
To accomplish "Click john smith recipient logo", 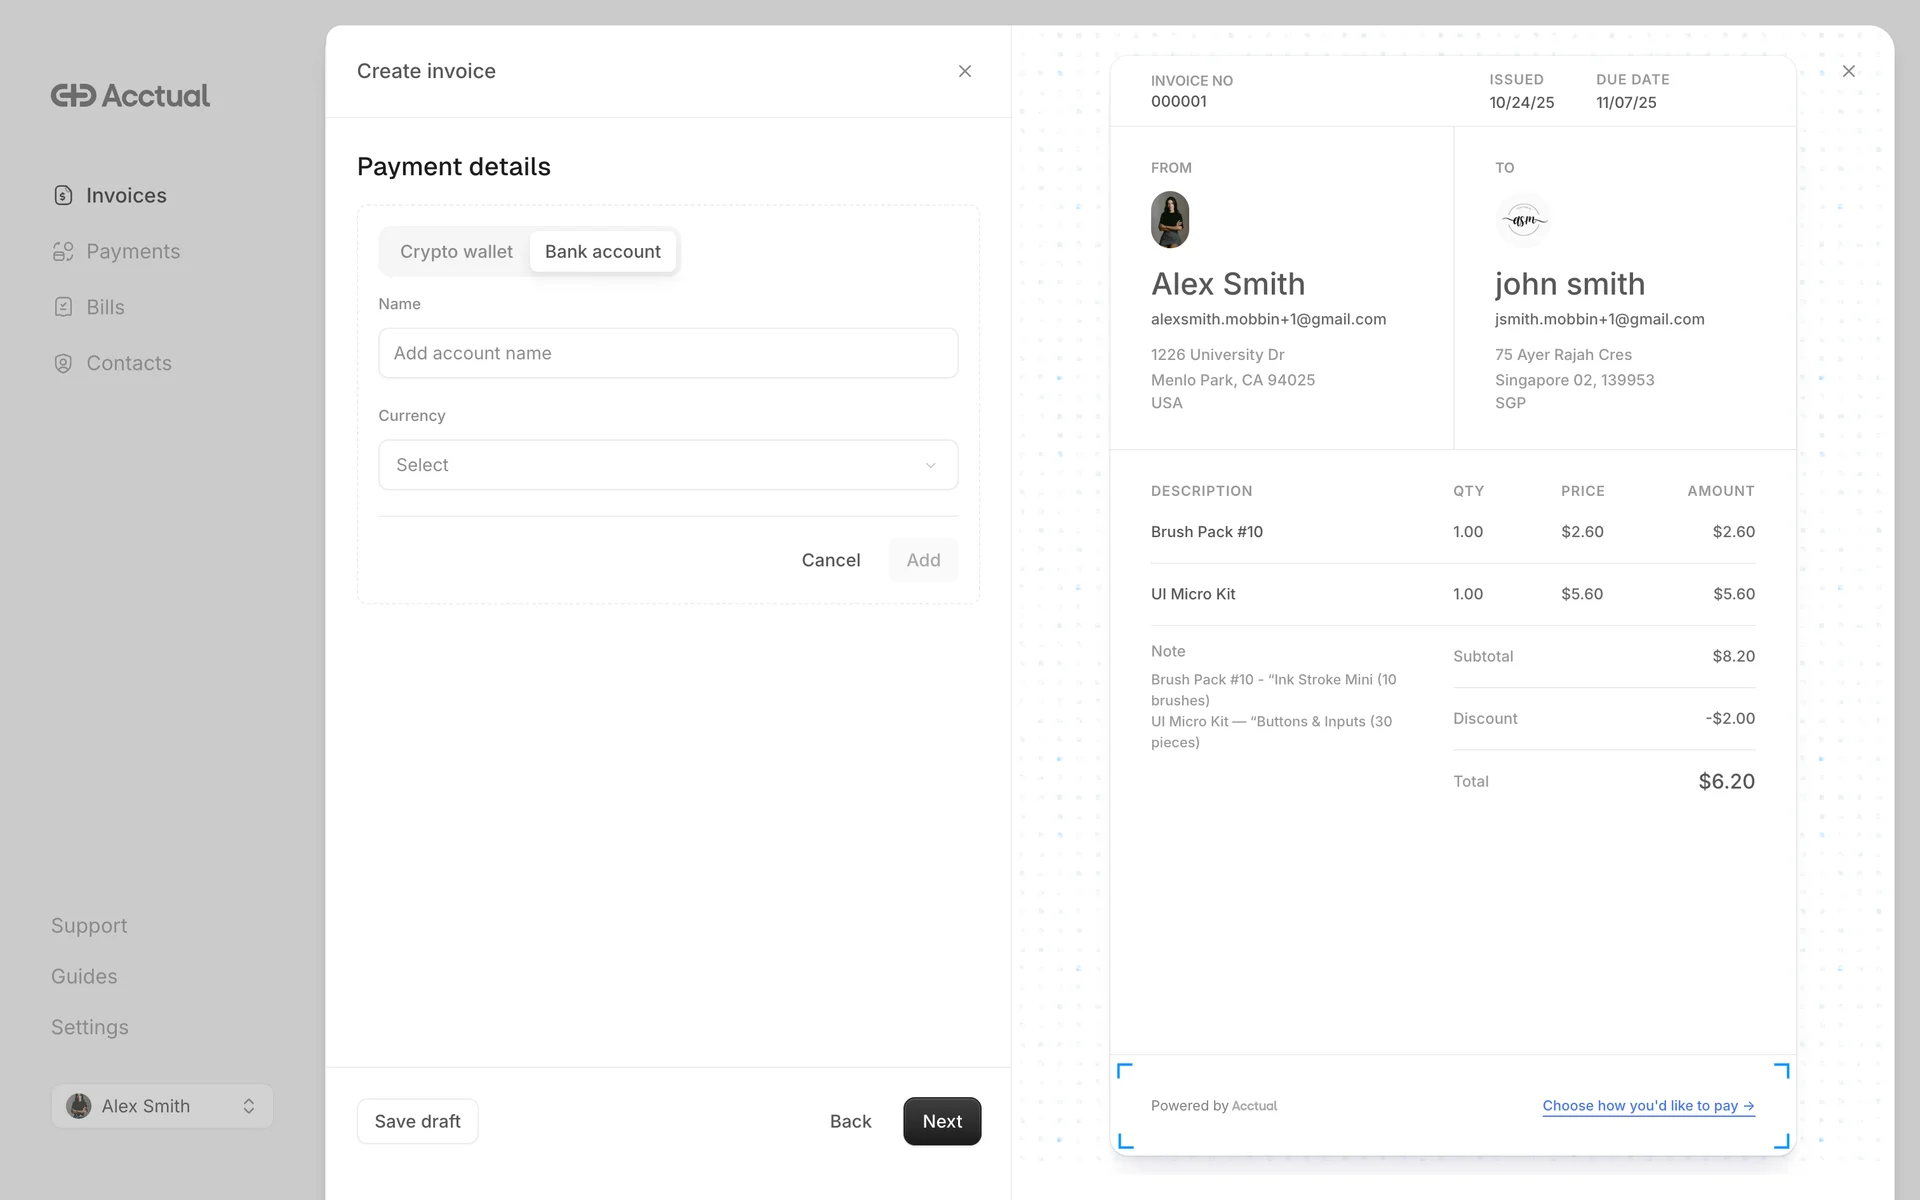I will point(1523,220).
